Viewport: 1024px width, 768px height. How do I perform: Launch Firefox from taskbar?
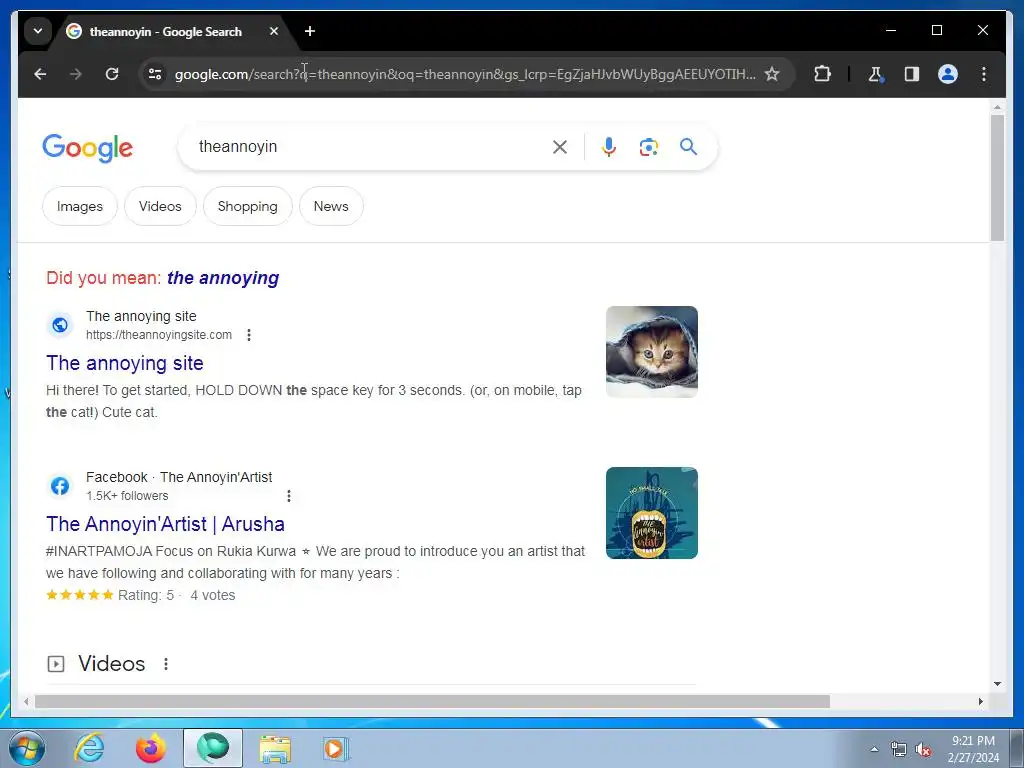click(151, 748)
